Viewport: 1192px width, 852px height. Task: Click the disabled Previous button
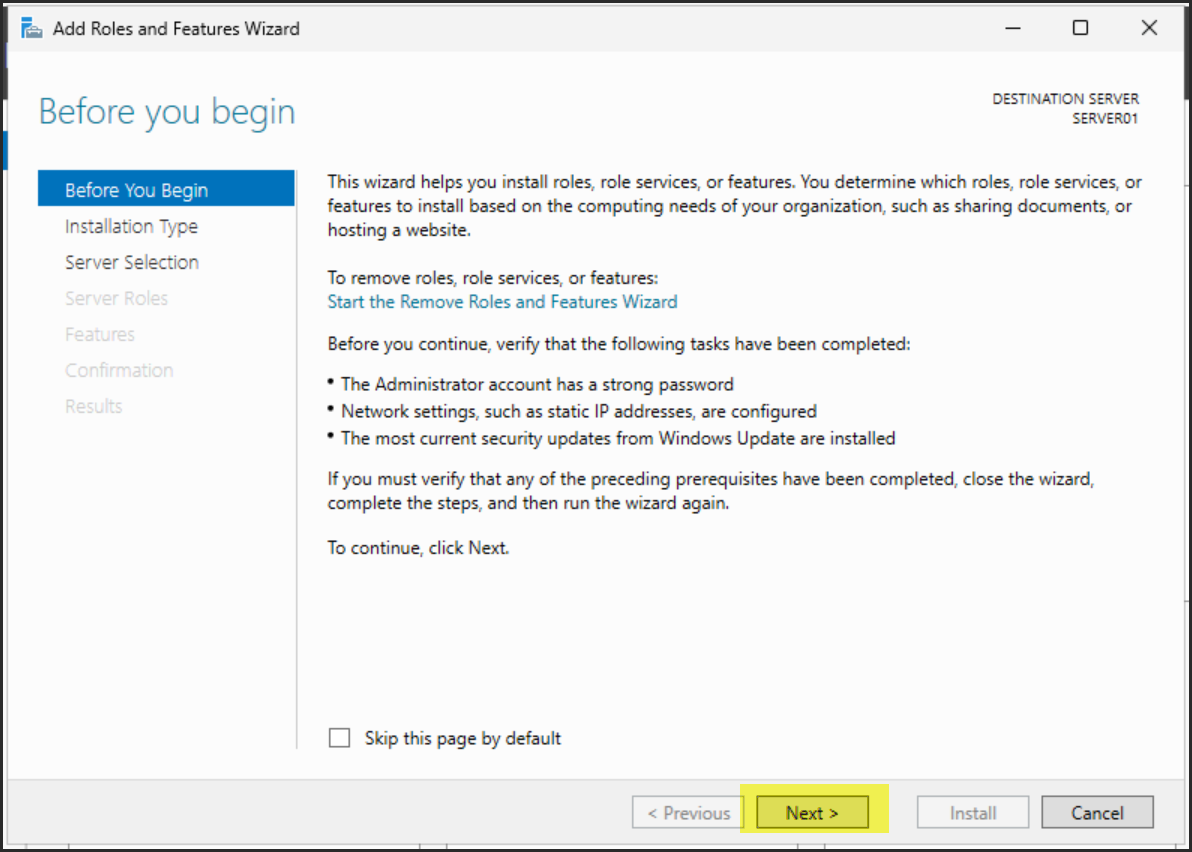coord(688,812)
